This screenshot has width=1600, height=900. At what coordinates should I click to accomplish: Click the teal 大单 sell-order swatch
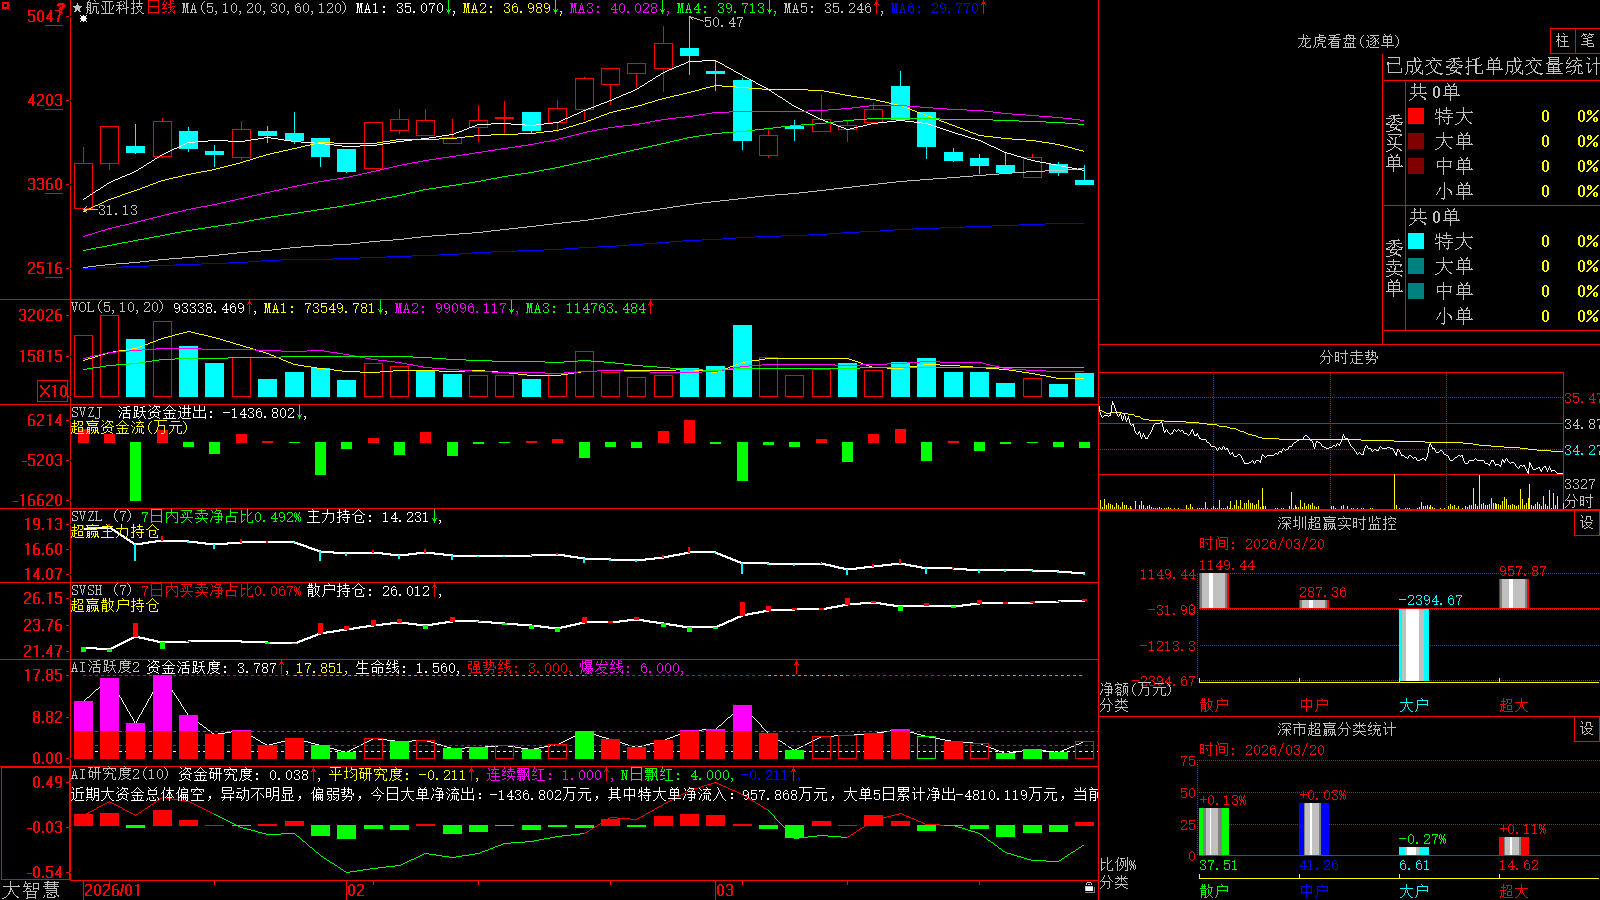point(1416,266)
